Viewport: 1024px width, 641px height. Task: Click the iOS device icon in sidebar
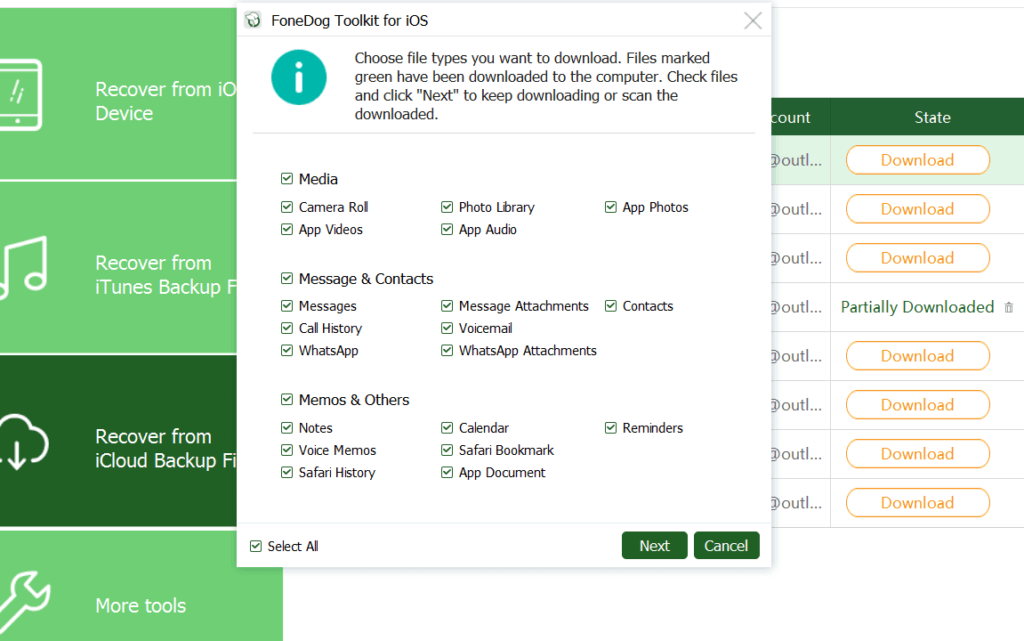(x=21, y=95)
